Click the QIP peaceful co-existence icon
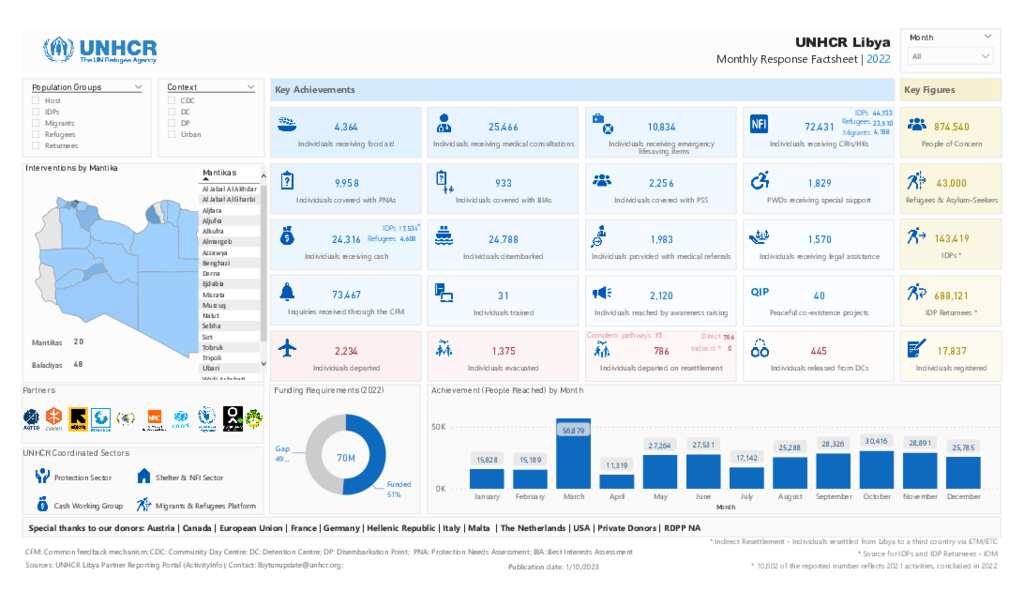The height and width of the screenshot is (591, 1024). pyautogui.click(x=760, y=292)
